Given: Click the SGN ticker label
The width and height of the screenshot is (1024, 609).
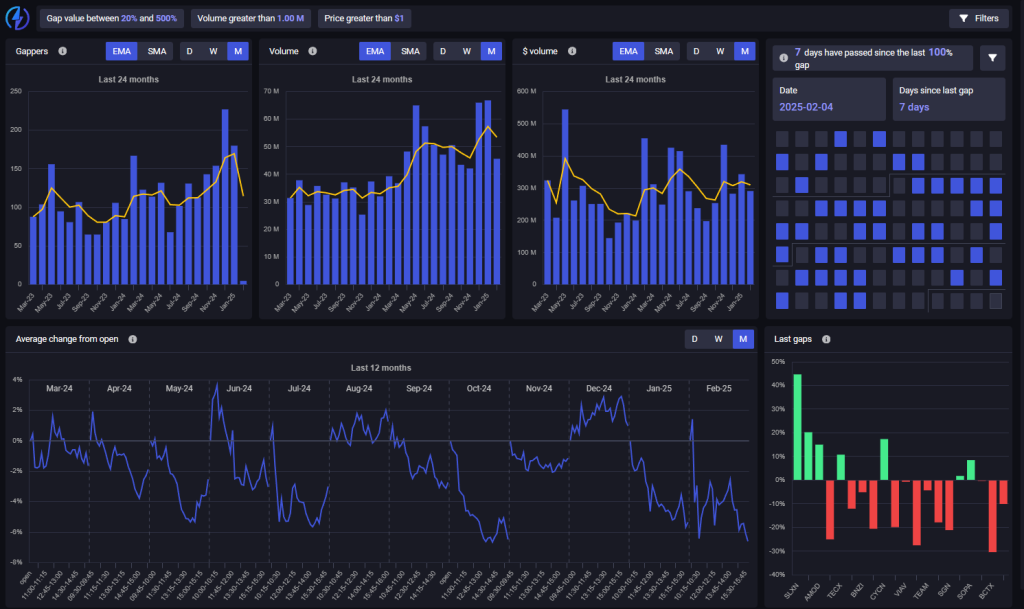Looking at the screenshot, I should tap(944, 590).
